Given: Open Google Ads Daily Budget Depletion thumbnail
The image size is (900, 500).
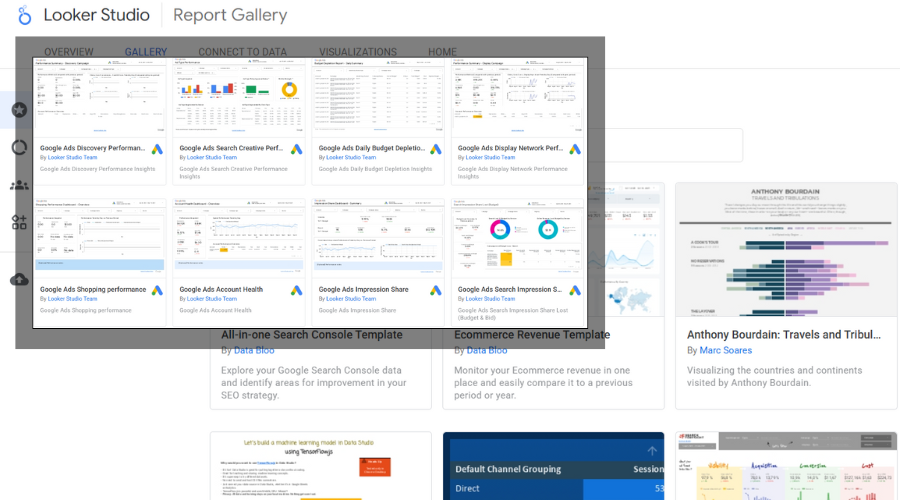Looking at the screenshot, I should [x=378, y=98].
